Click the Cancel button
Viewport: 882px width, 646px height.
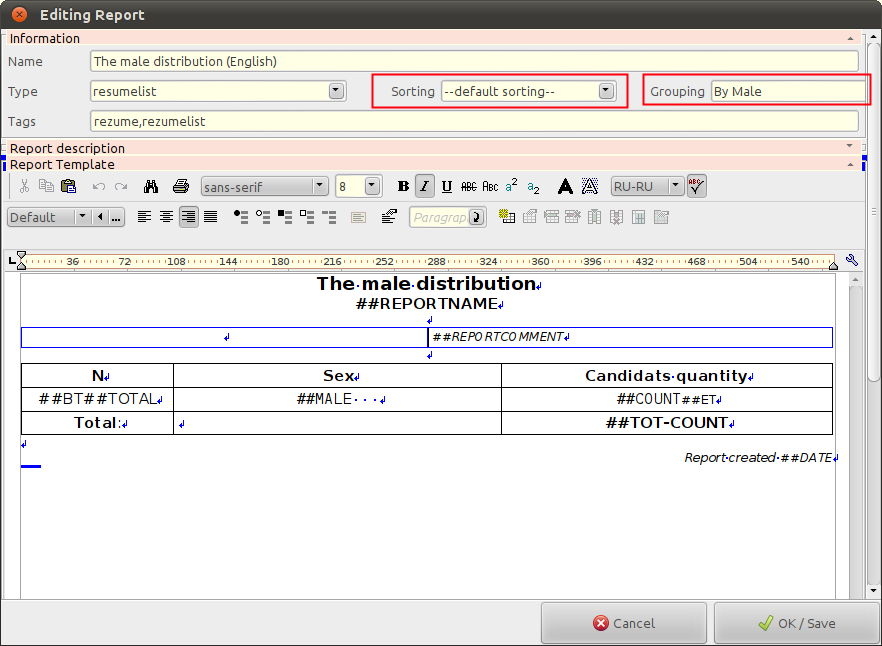[624, 623]
